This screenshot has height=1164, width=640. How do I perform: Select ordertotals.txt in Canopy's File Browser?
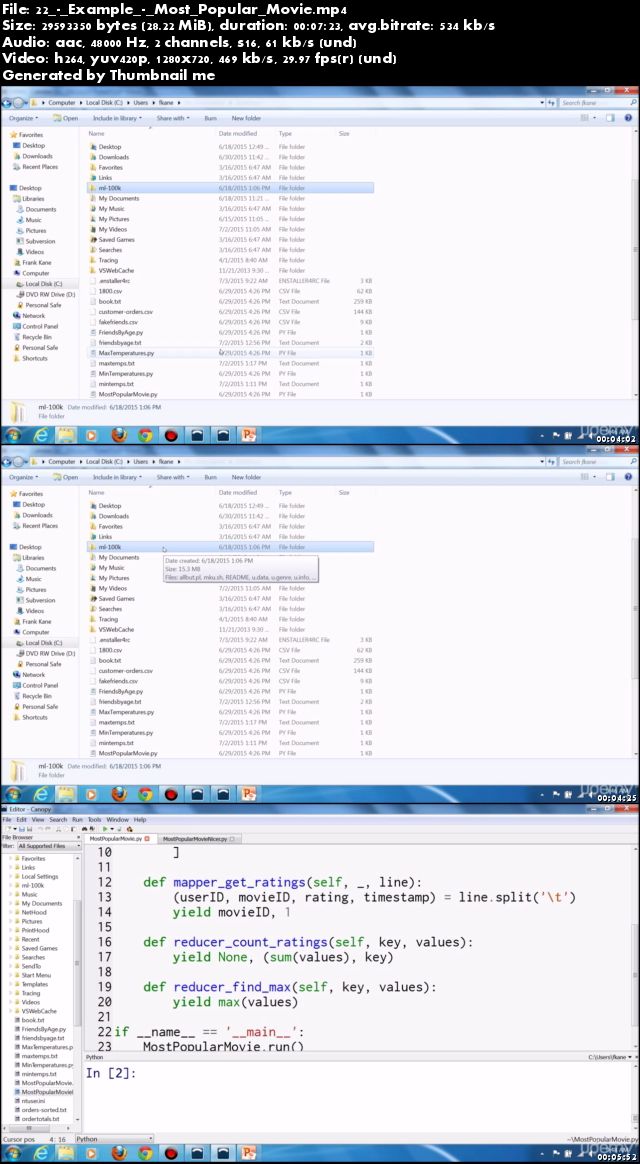point(40,1119)
